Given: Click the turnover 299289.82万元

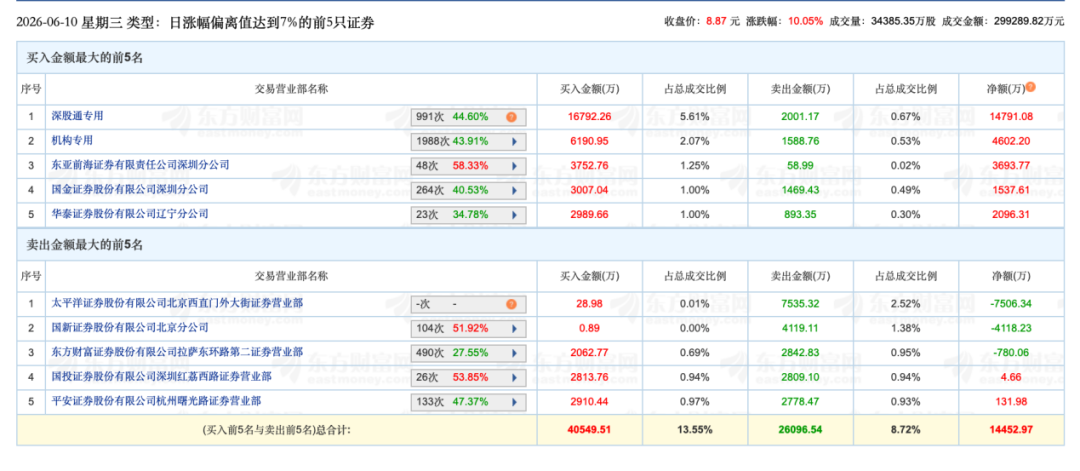Looking at the screenshot, I should tap(1030, 21).
